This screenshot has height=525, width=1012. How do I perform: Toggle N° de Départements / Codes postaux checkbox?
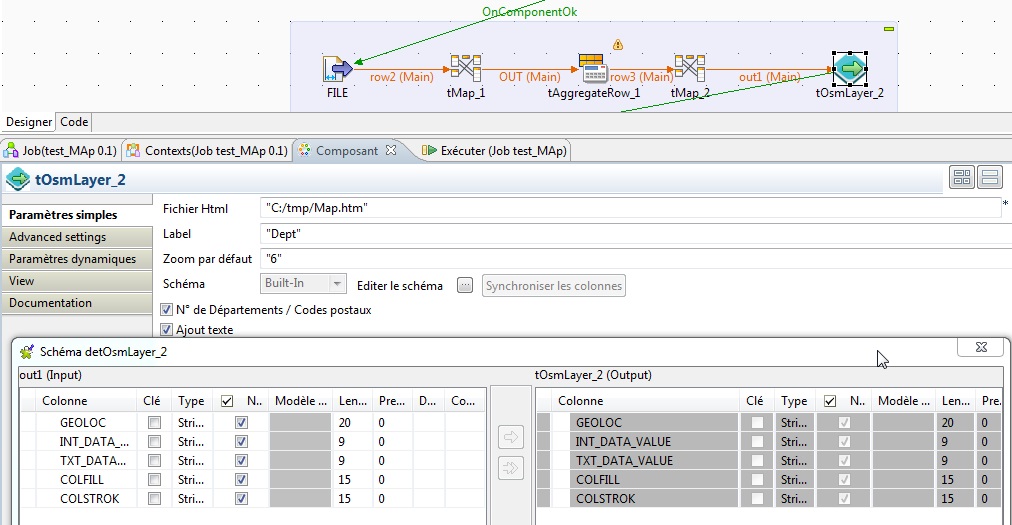coord(167,310)
